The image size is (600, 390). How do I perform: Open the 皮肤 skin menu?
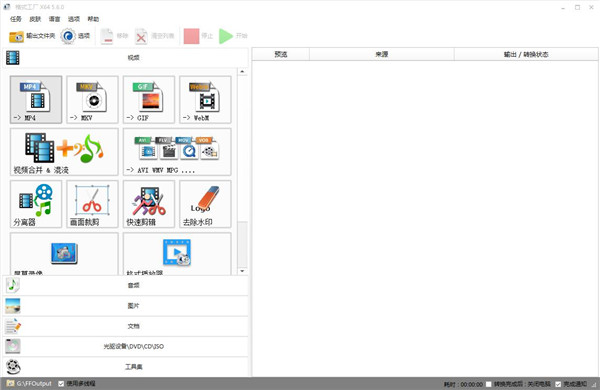[35, 19]
